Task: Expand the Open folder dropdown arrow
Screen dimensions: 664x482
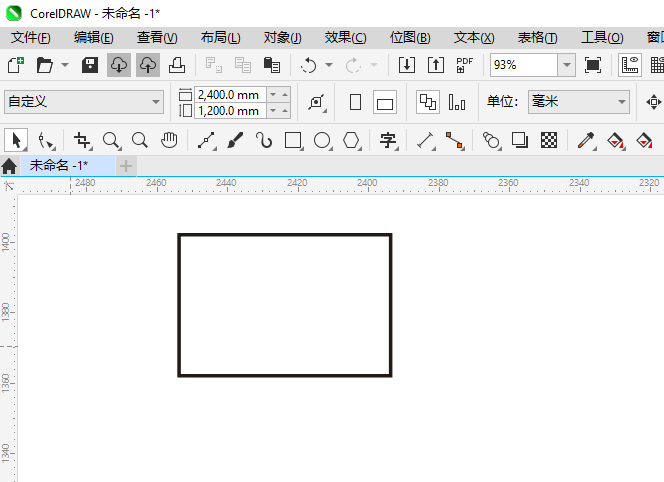Action: click(65, 65)
